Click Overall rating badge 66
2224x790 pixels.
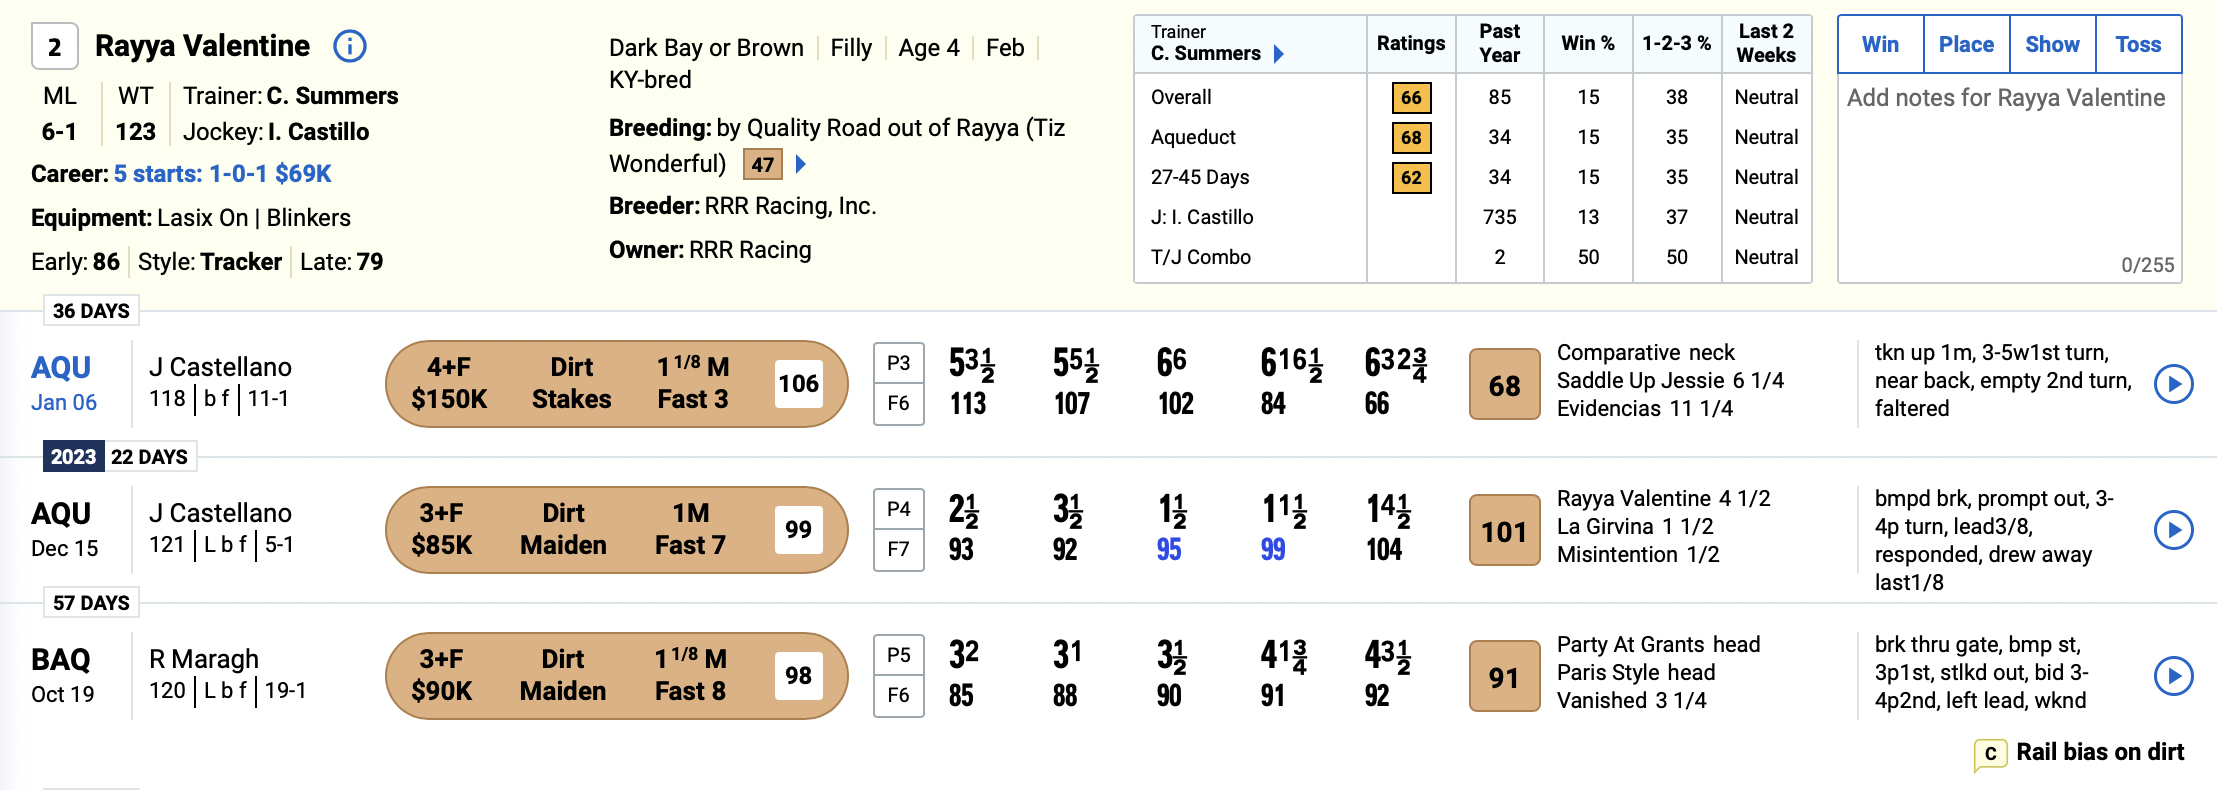[1411, 97]
